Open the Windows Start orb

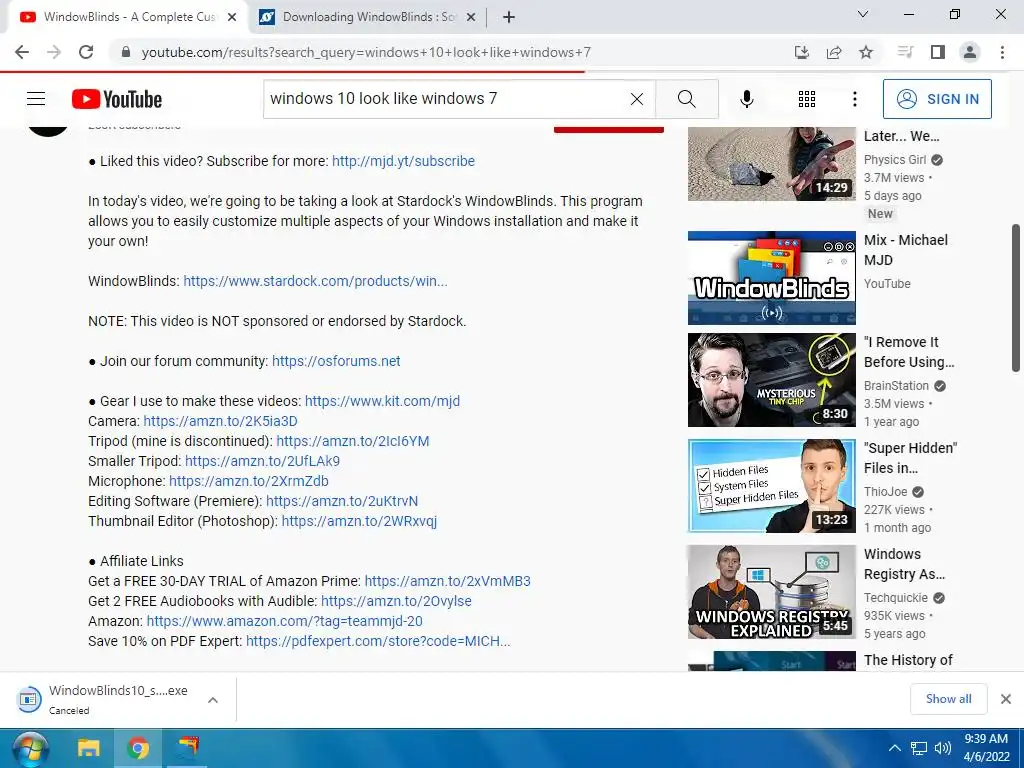click(29, 748)
